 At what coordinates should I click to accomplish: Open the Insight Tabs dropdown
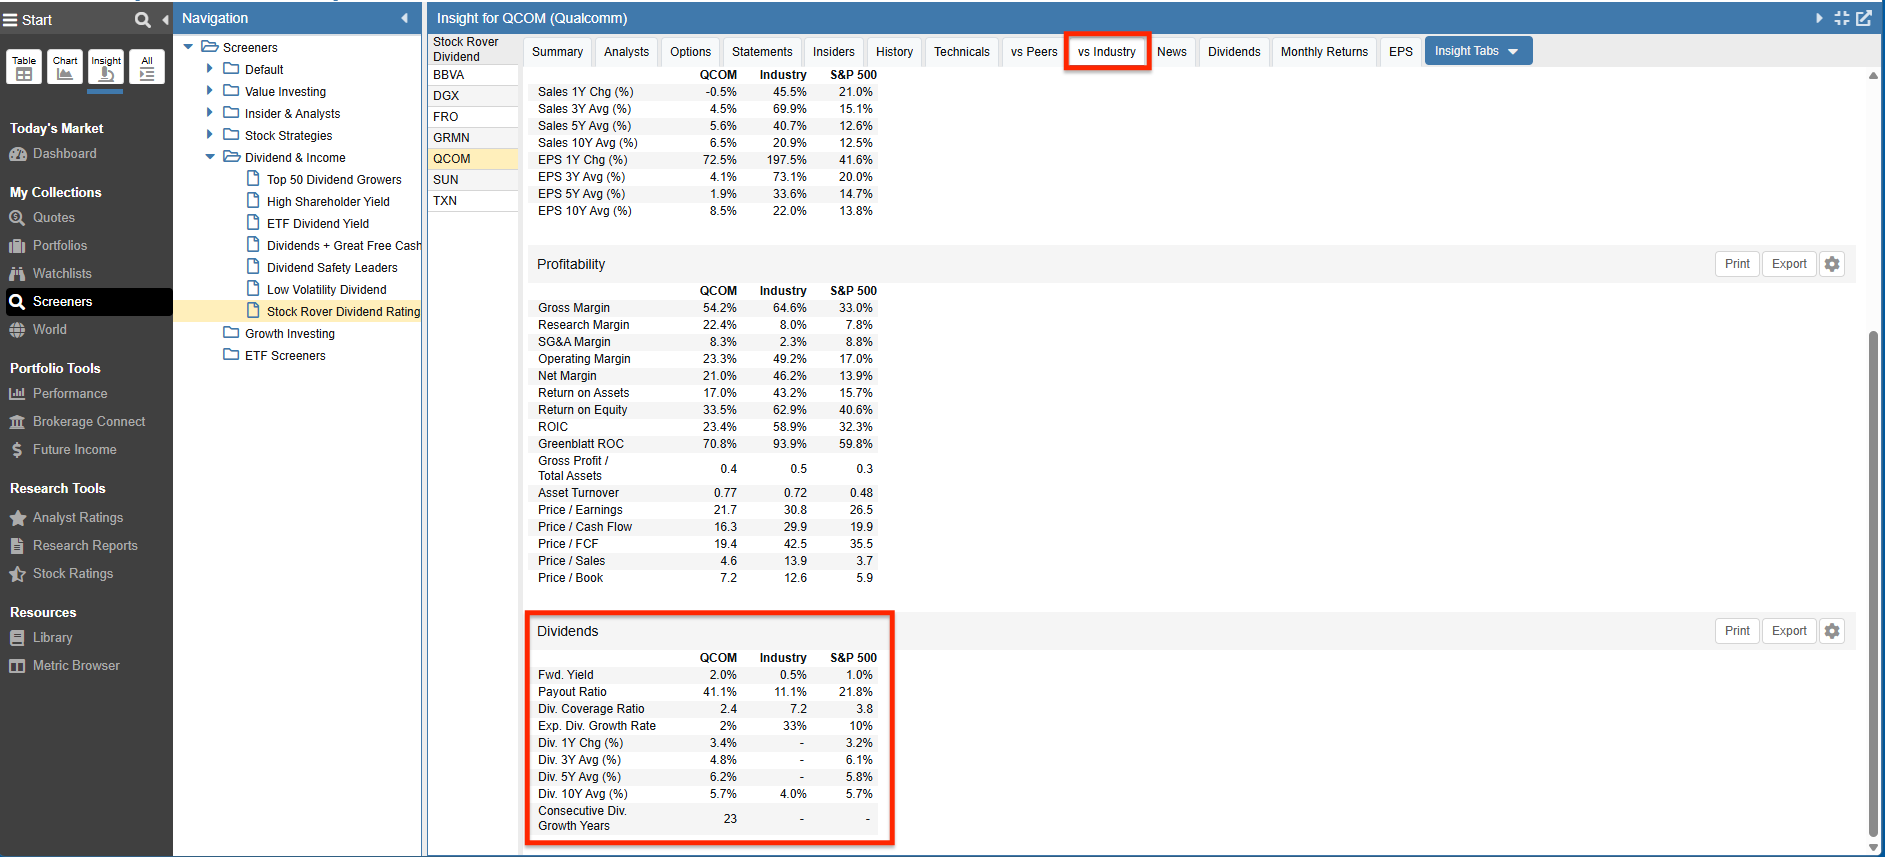pos(1477,51)
